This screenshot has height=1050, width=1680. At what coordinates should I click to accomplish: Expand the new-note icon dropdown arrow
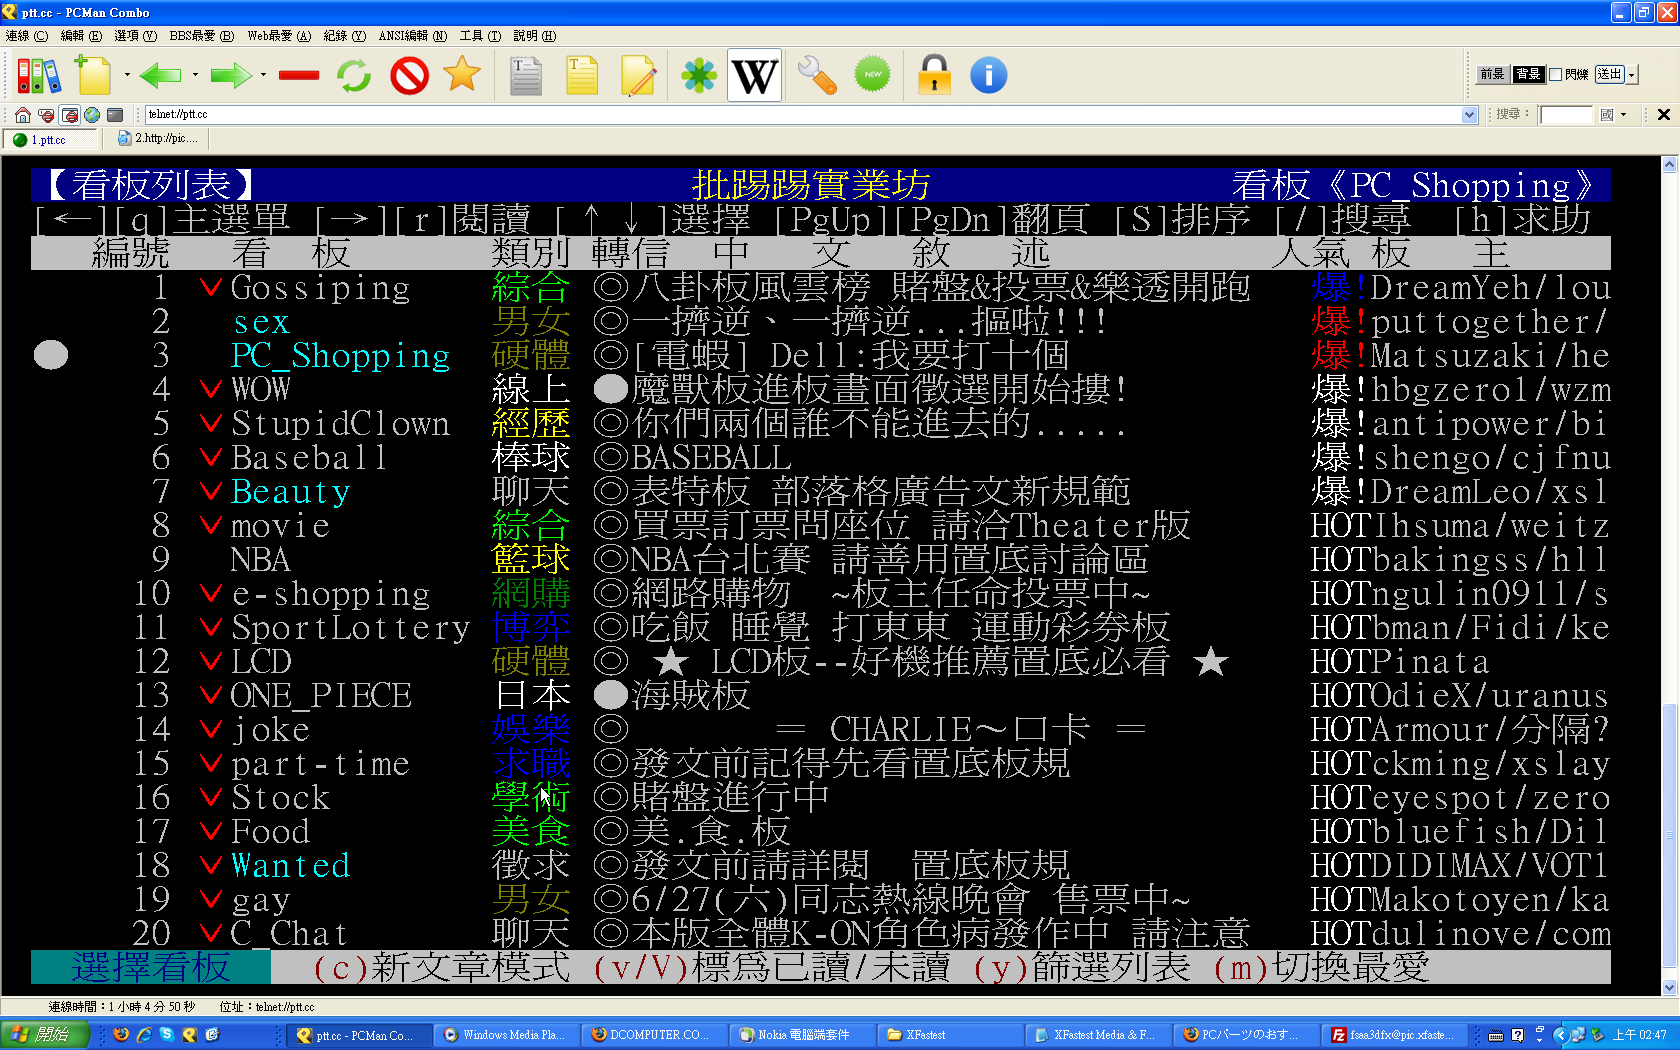127,75
